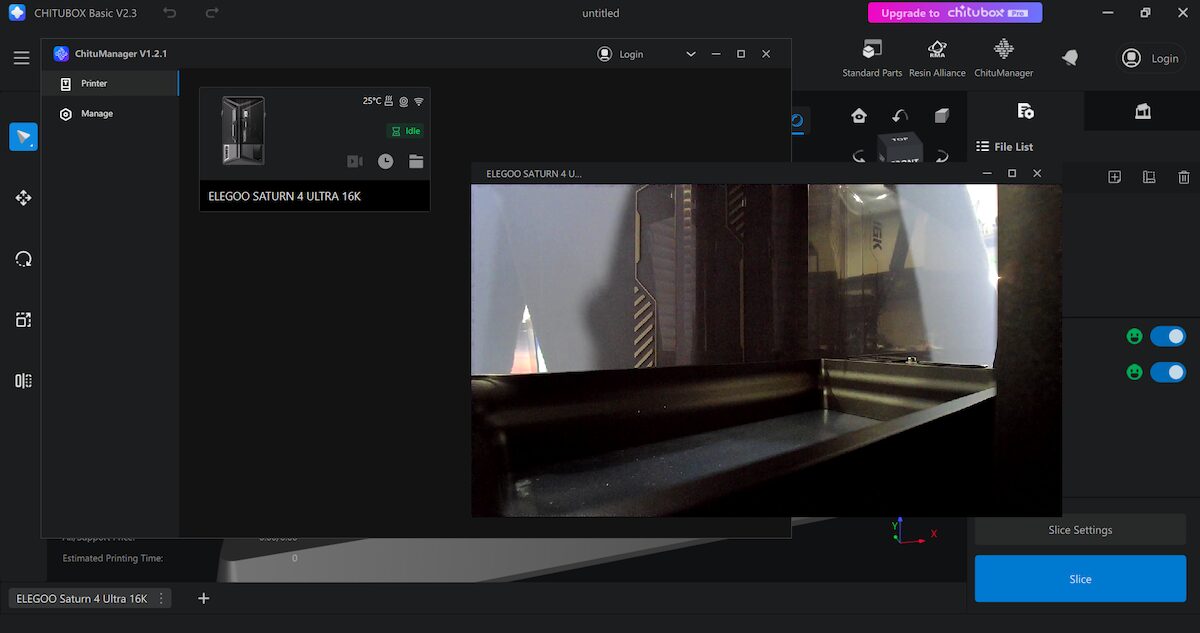This screenshot has width=1200, height=633.
Task: Maximize the ELEGOO SATURN camera window
Action: [1012, 173]
